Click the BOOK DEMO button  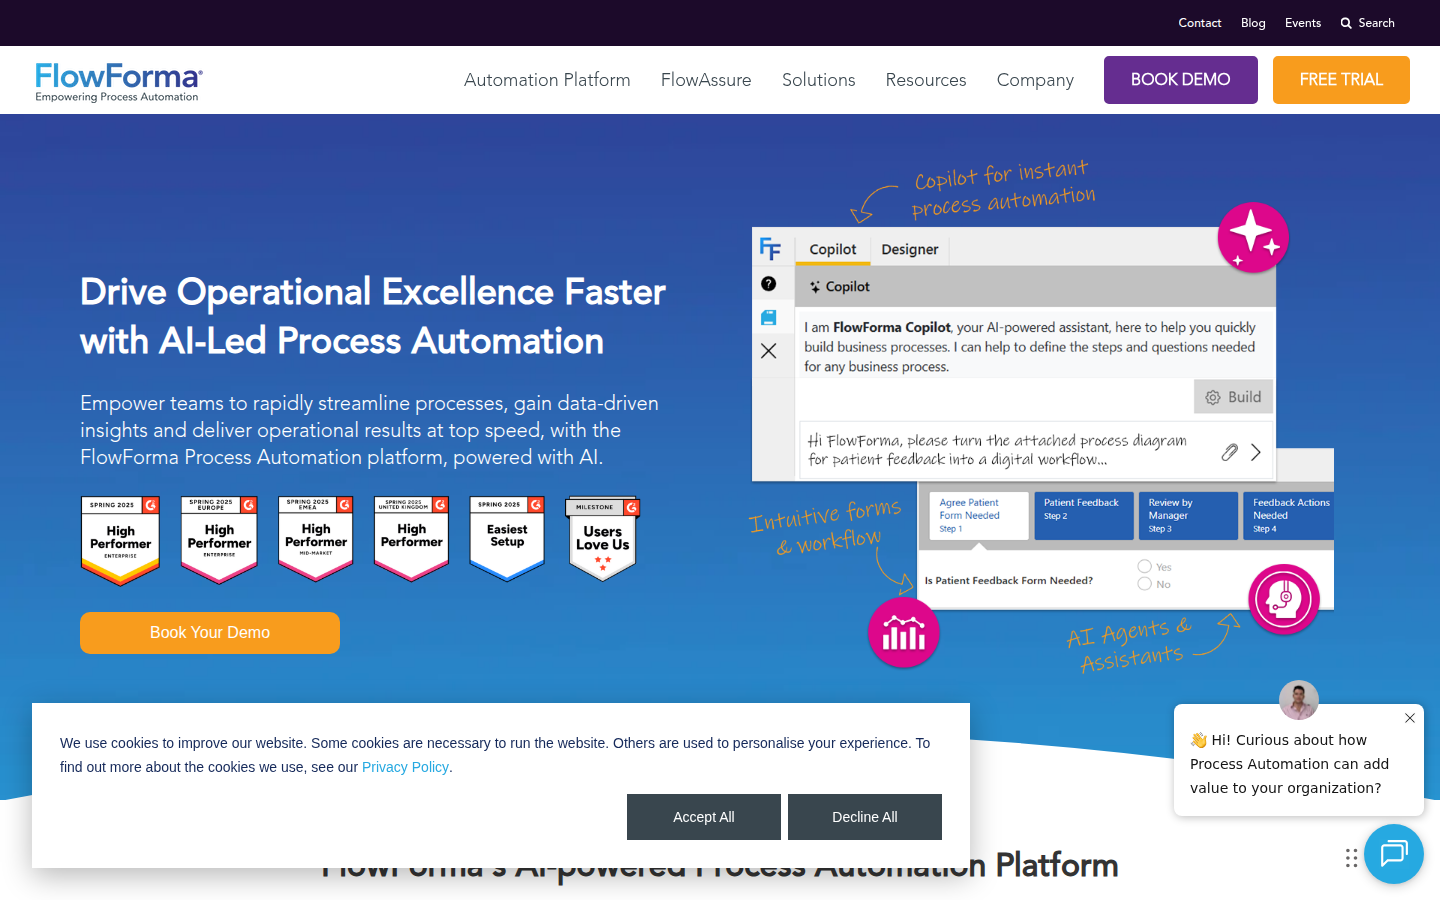pos(1180,80)
